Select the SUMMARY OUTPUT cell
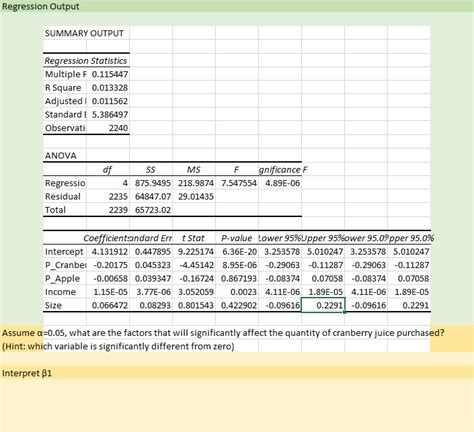Screen dimensions: 474x432 click(x=84, y=33)
